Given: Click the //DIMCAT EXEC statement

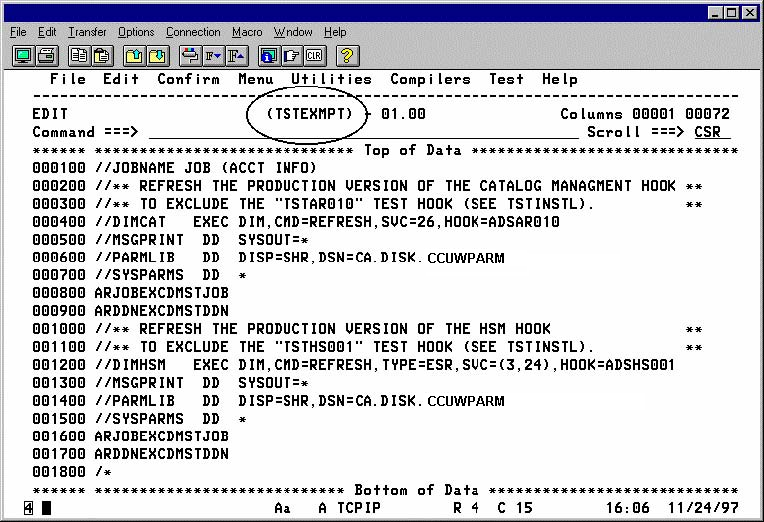Looking at the screenshot, I should [x=327, y=222].
